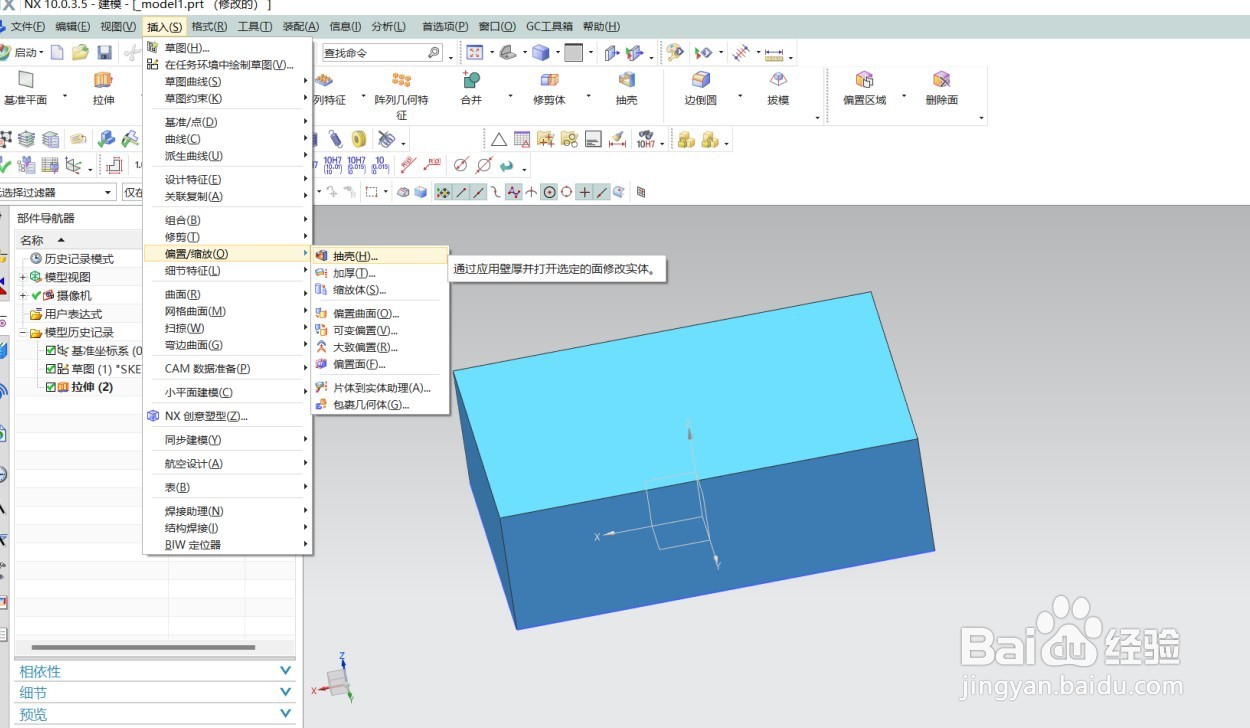Click the 抽壳 (shell) ribbon icon
Image resolution: width=1250 pixels, height=728 pixels.
click(627, 79)
